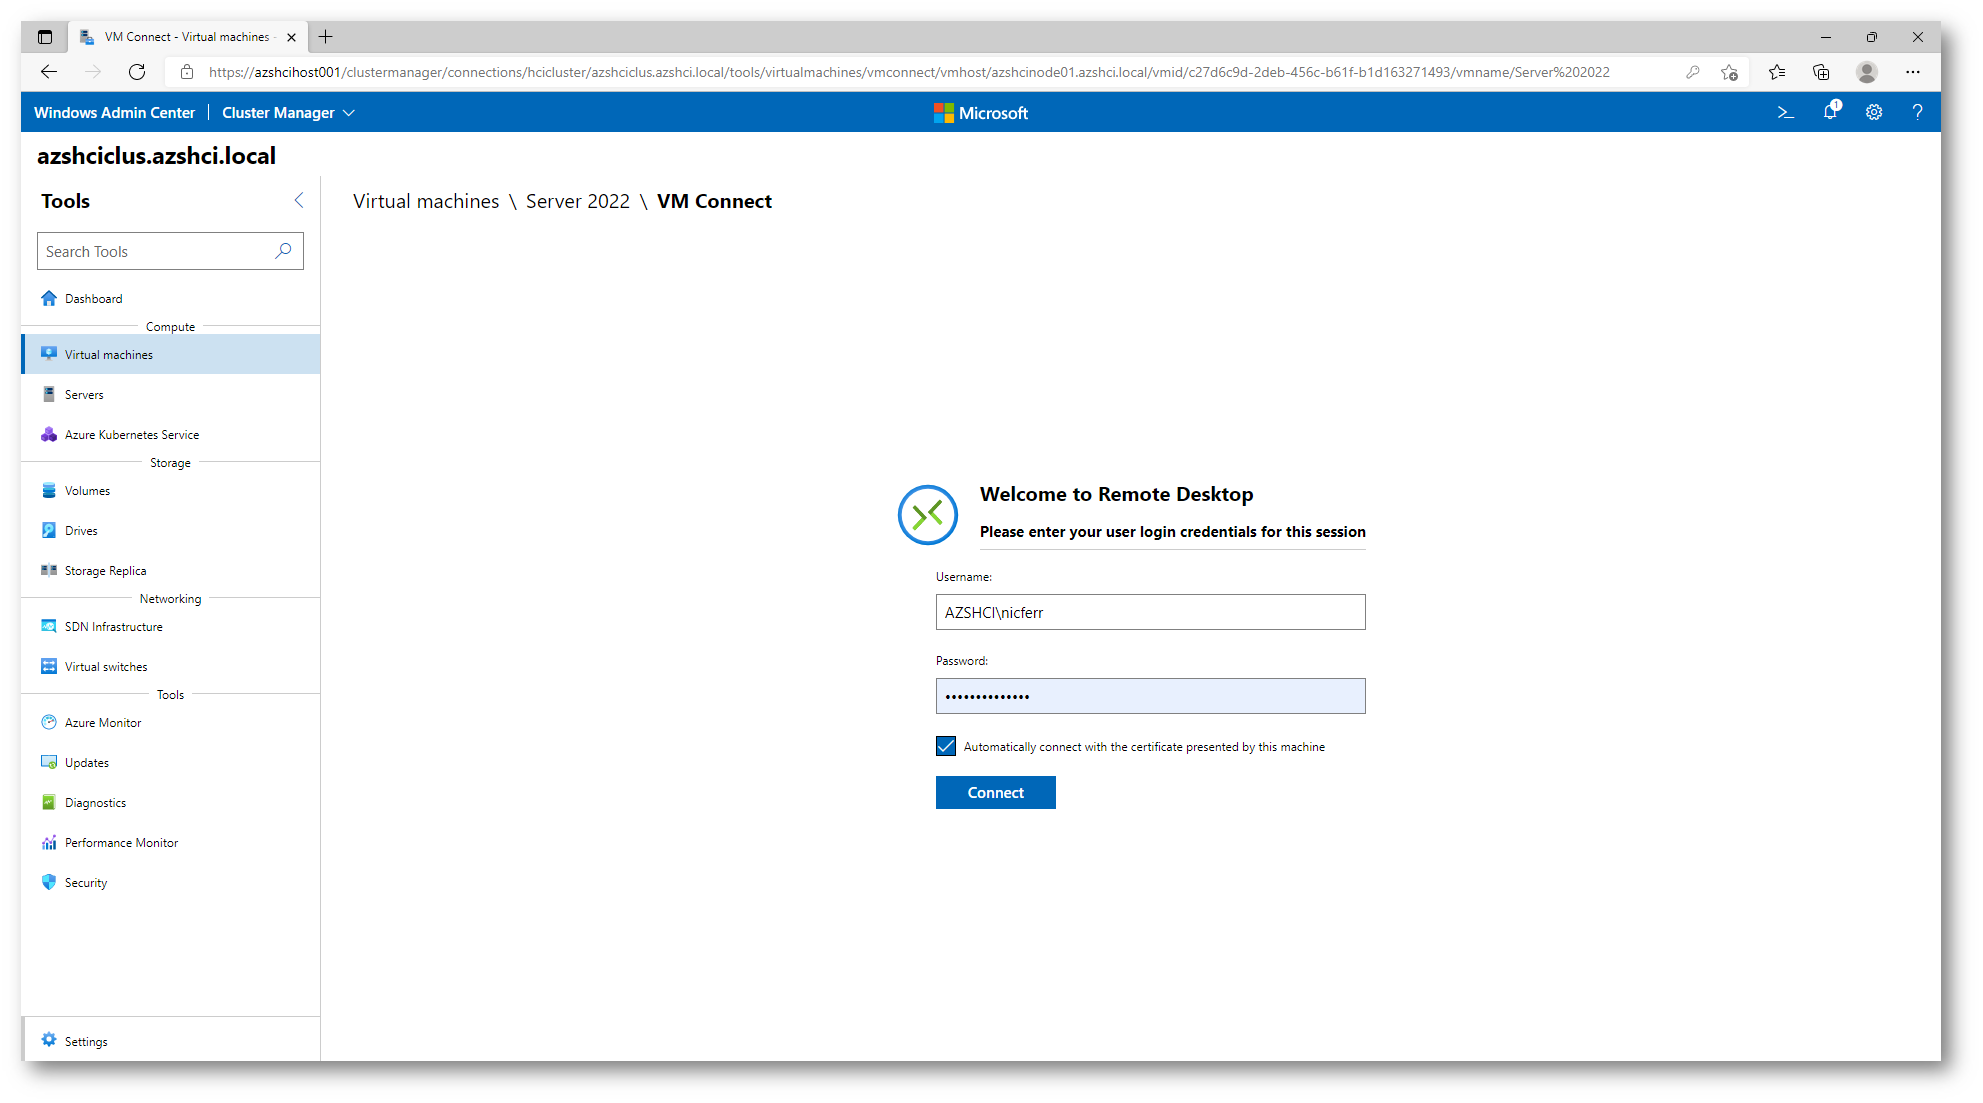Open notifications bell icon

(1830, 112)
